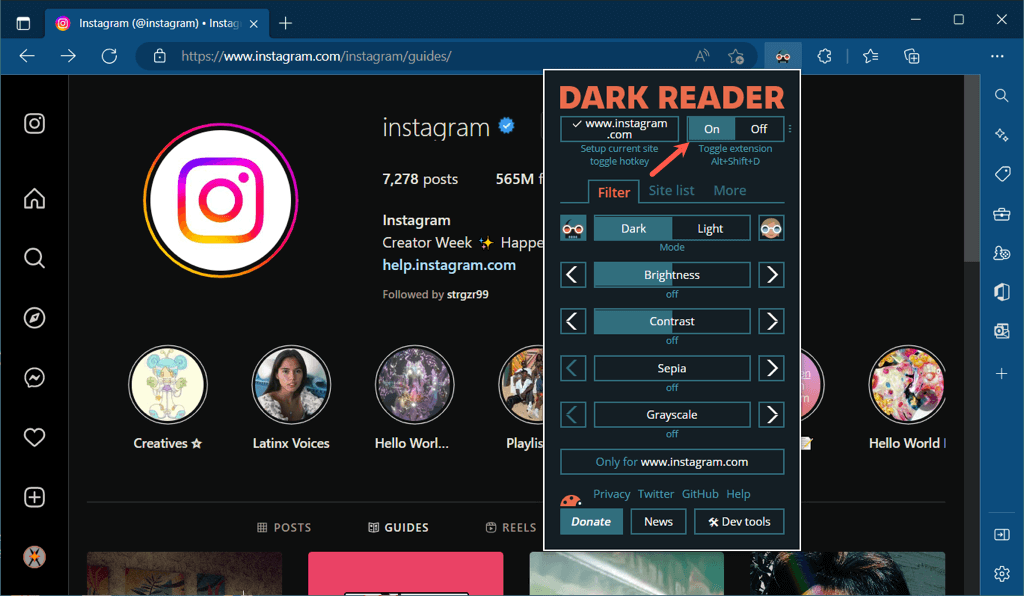Increase Contrast with right arrow

pyautogui.click(x=771, y=321)
